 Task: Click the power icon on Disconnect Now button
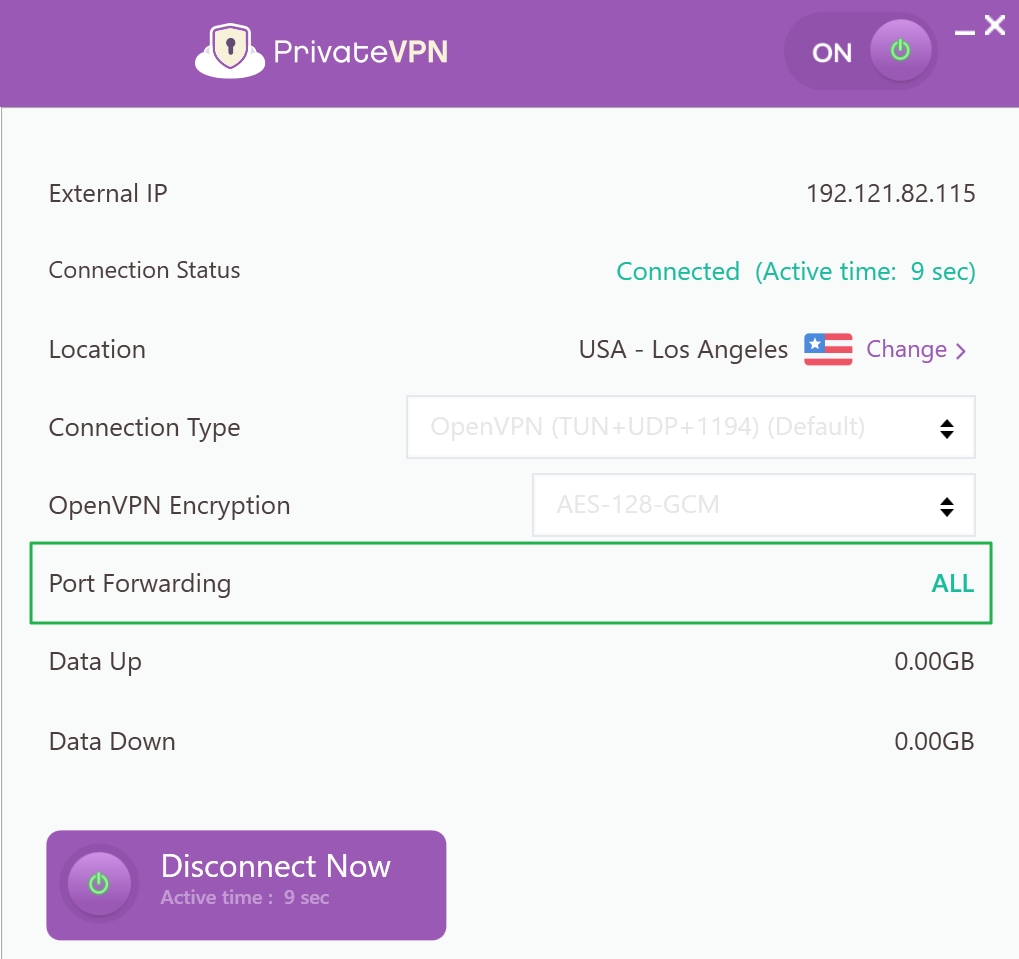point(98,884)
